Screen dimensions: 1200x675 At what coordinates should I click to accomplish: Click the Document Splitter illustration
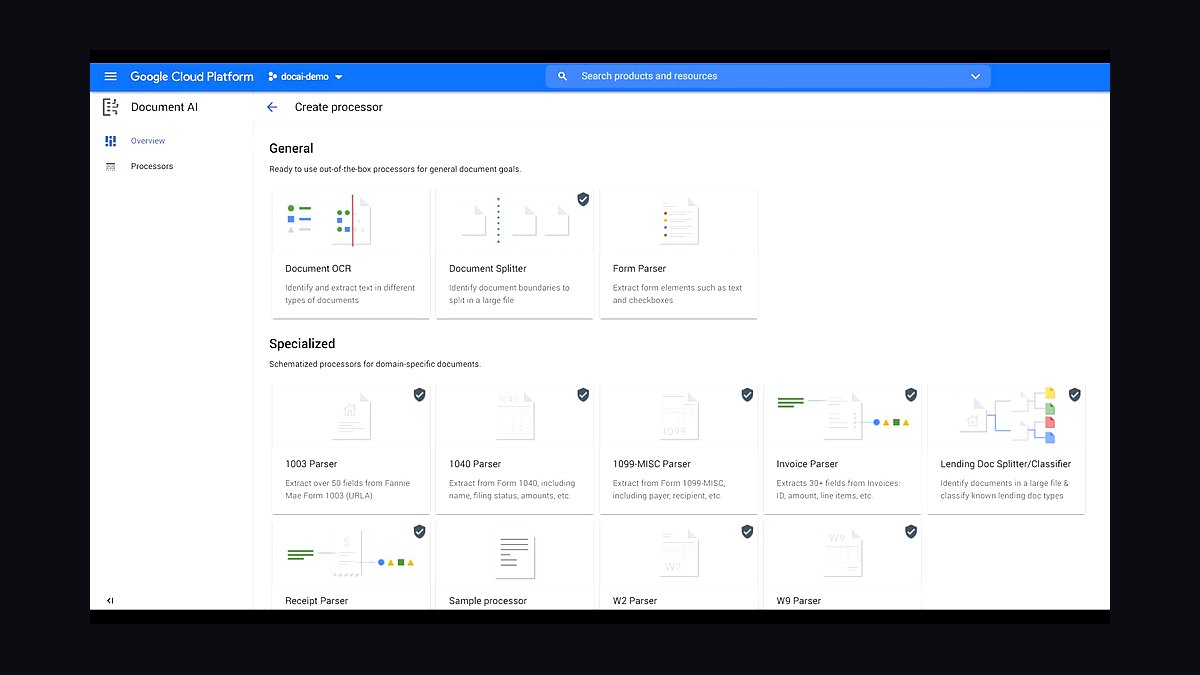[515, 221]
